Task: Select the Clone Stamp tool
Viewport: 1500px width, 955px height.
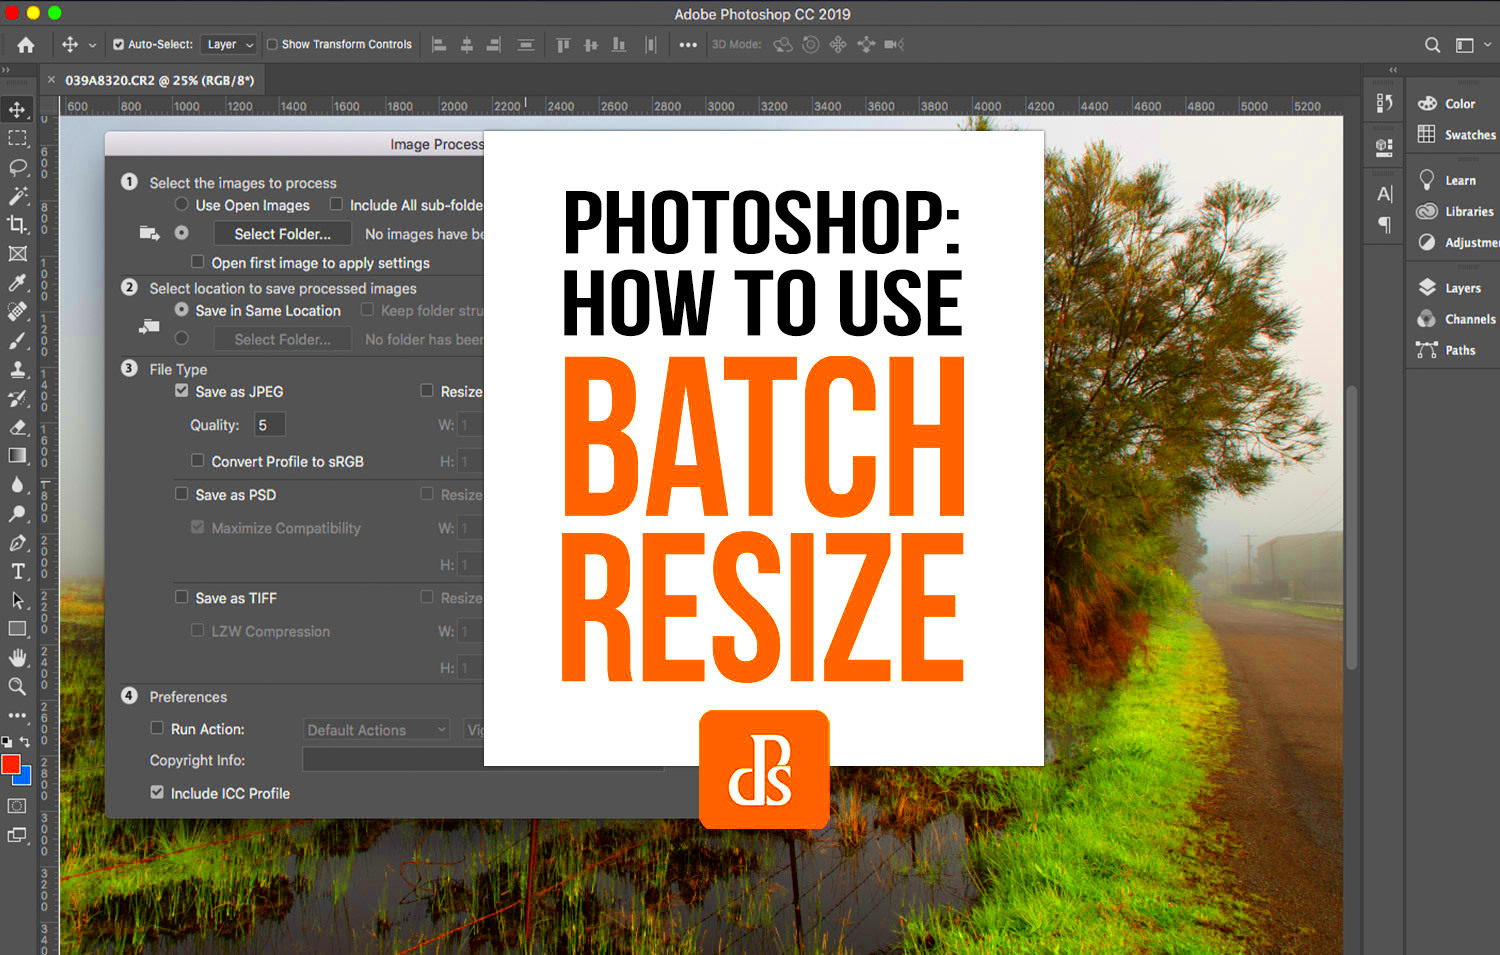Action: coord(17,370)
